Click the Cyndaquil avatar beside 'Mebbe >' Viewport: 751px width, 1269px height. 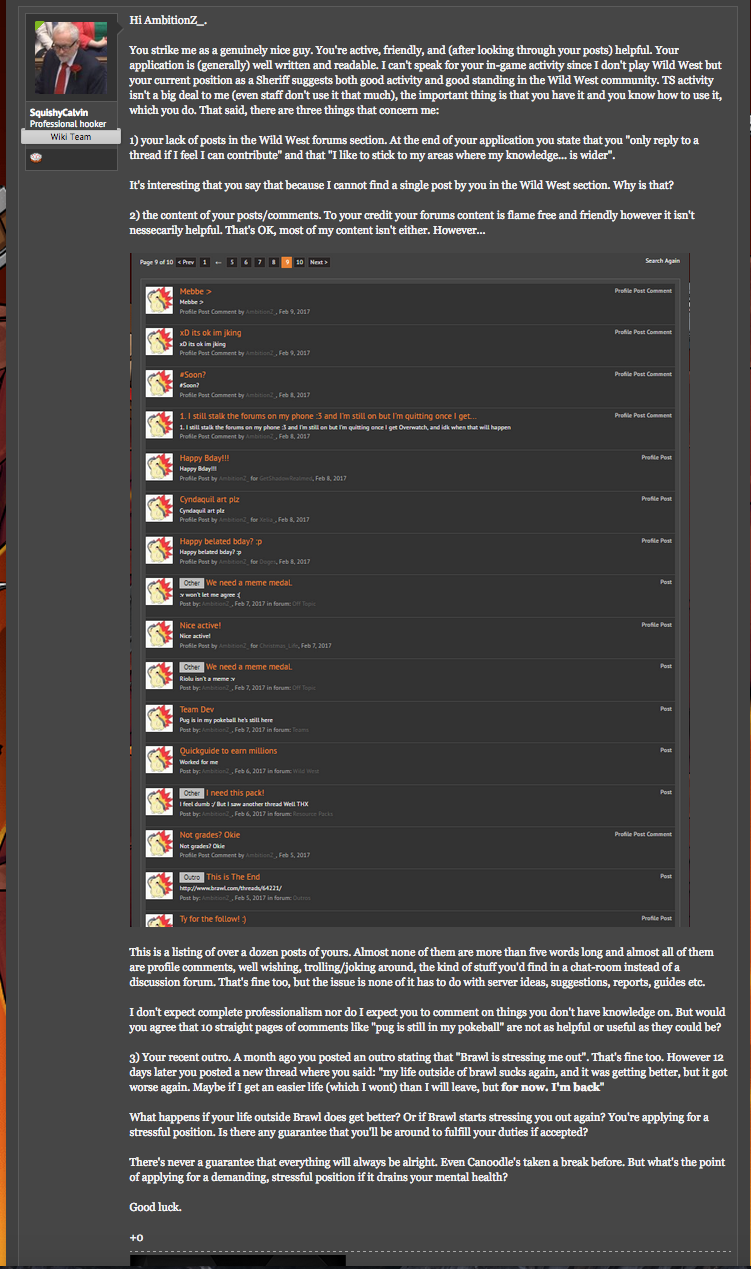[160, 301]
